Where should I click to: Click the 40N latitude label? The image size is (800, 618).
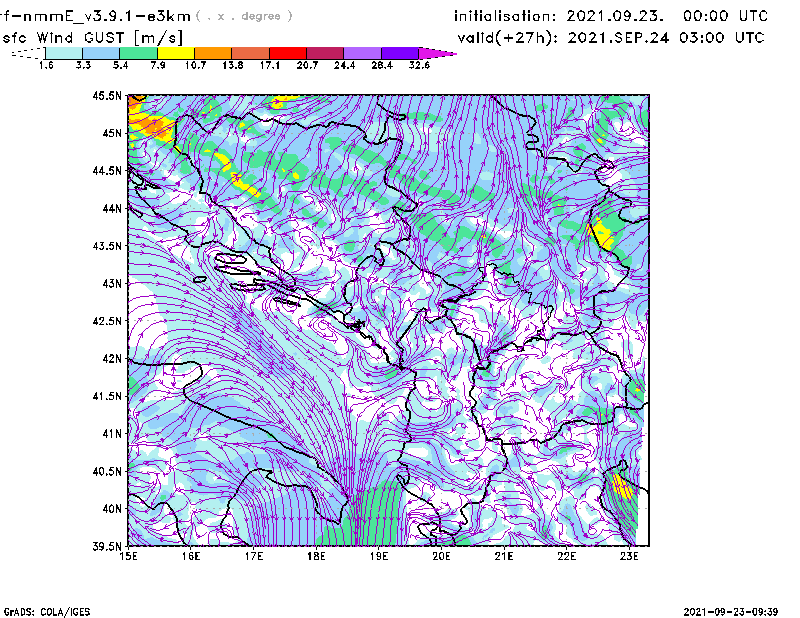coord(112,509)
